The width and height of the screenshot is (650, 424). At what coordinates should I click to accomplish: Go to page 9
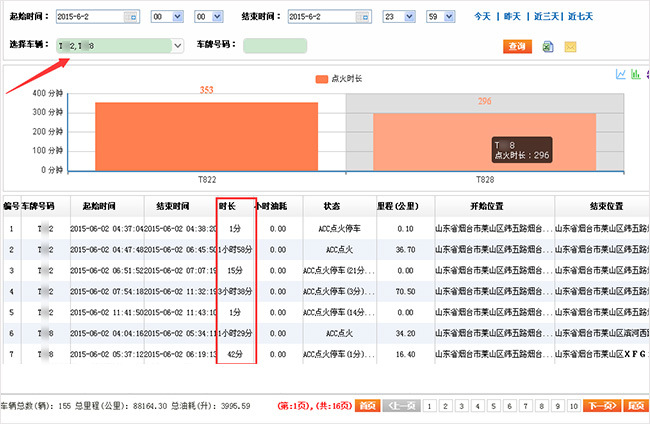[558, 406]
